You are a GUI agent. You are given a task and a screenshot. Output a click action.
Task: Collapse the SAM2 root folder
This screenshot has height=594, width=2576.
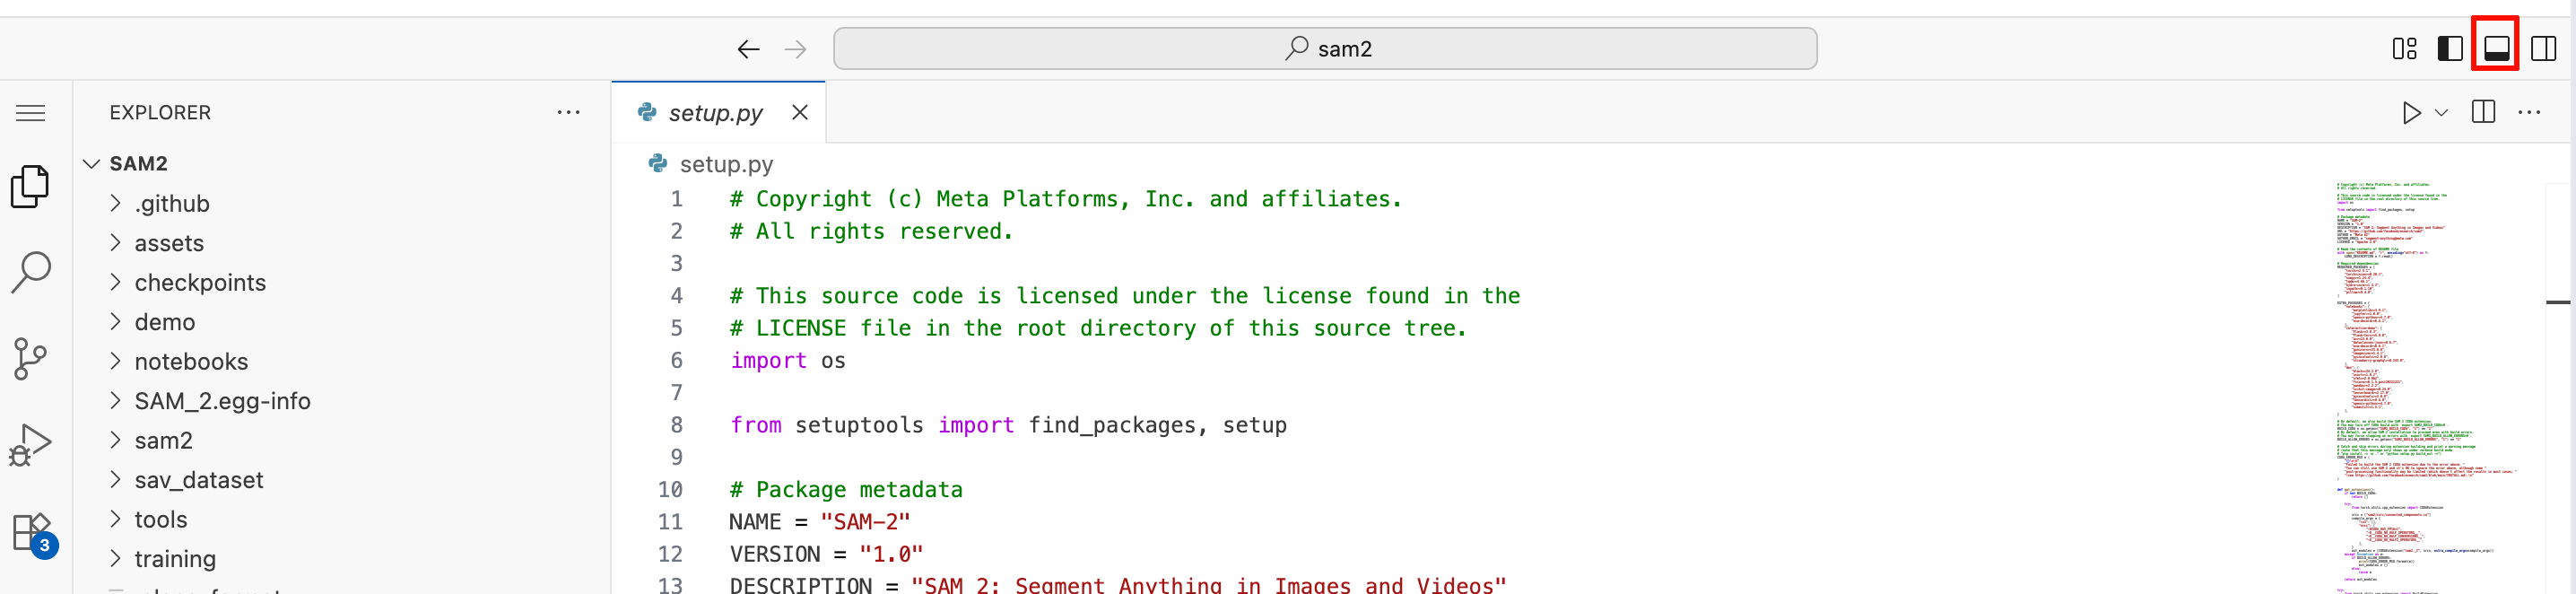pyautogui.click(x=92, y=164)
